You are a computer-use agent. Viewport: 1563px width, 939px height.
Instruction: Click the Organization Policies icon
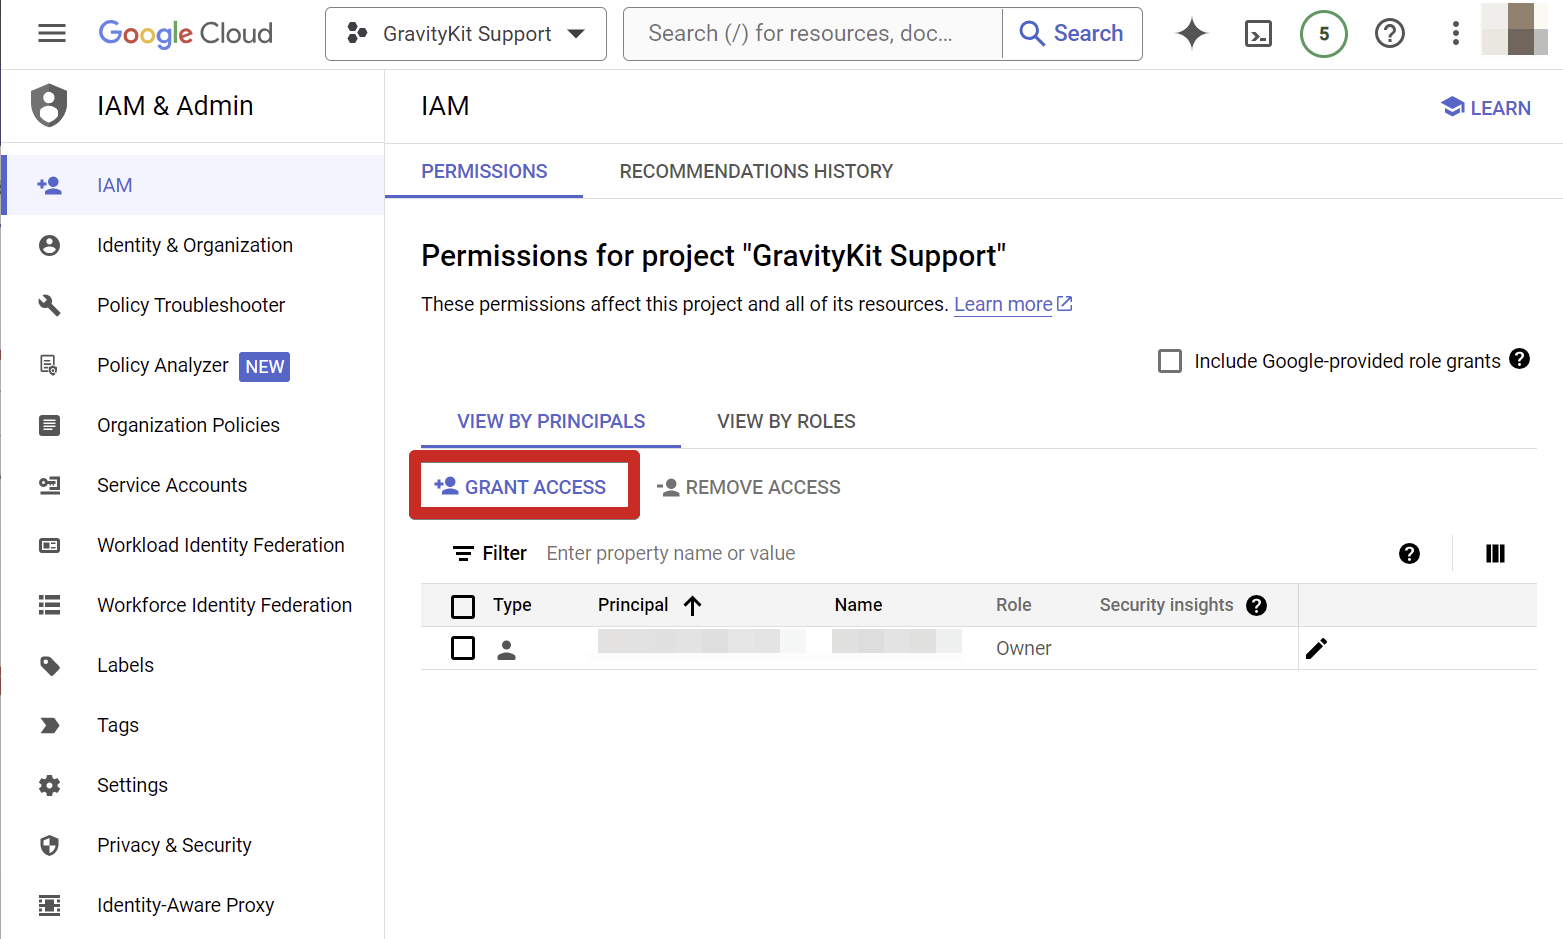coord(49,425)
